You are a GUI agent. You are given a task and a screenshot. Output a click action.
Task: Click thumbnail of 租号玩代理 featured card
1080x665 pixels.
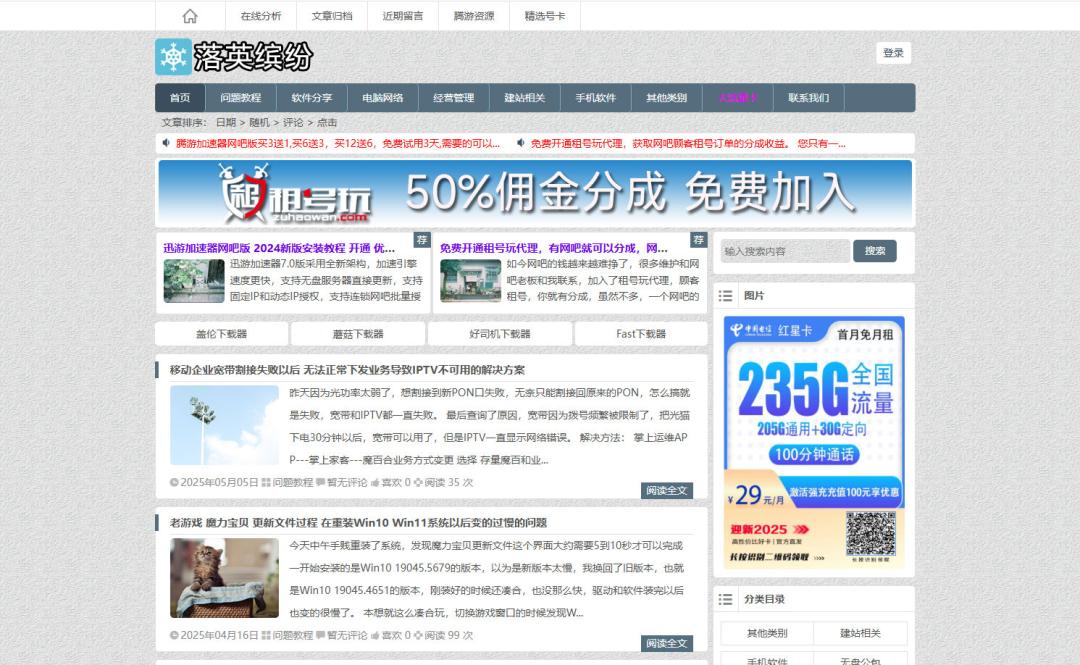click(x=470, y=280)
